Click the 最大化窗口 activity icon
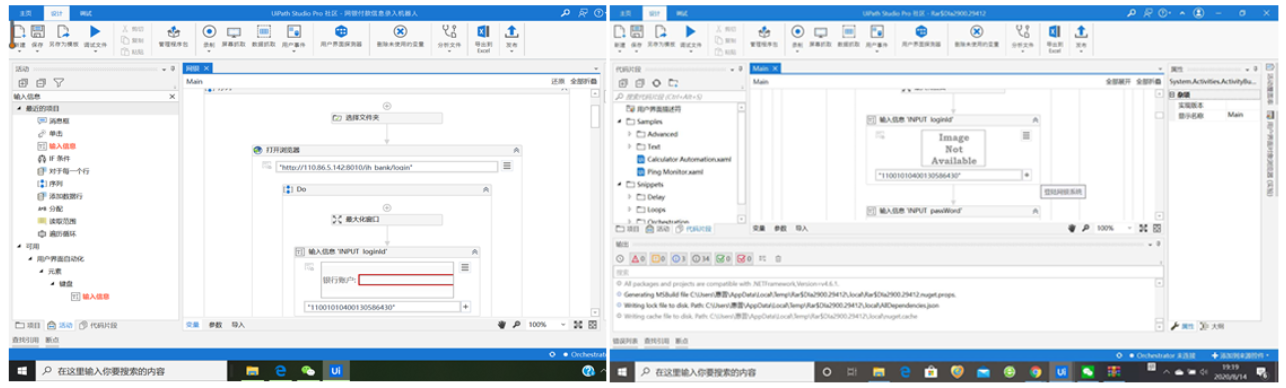The image size is (1286, 388). [337, 218]
